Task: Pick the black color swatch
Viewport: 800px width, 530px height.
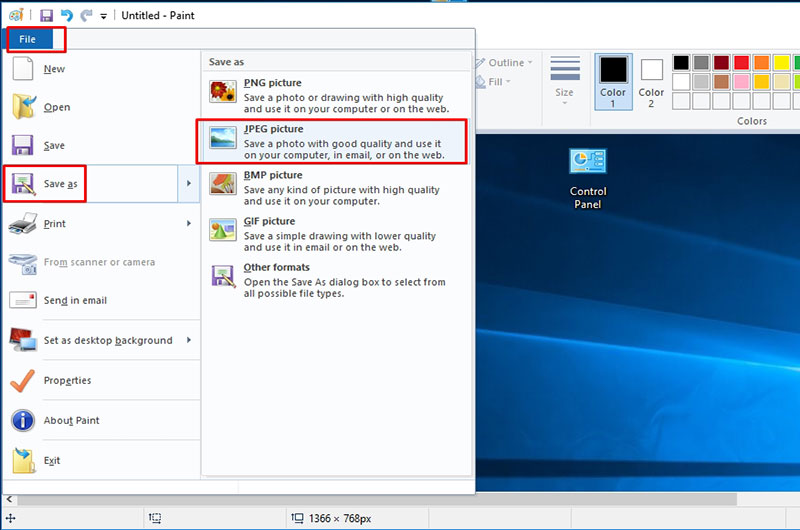Action: coord(681,63)
